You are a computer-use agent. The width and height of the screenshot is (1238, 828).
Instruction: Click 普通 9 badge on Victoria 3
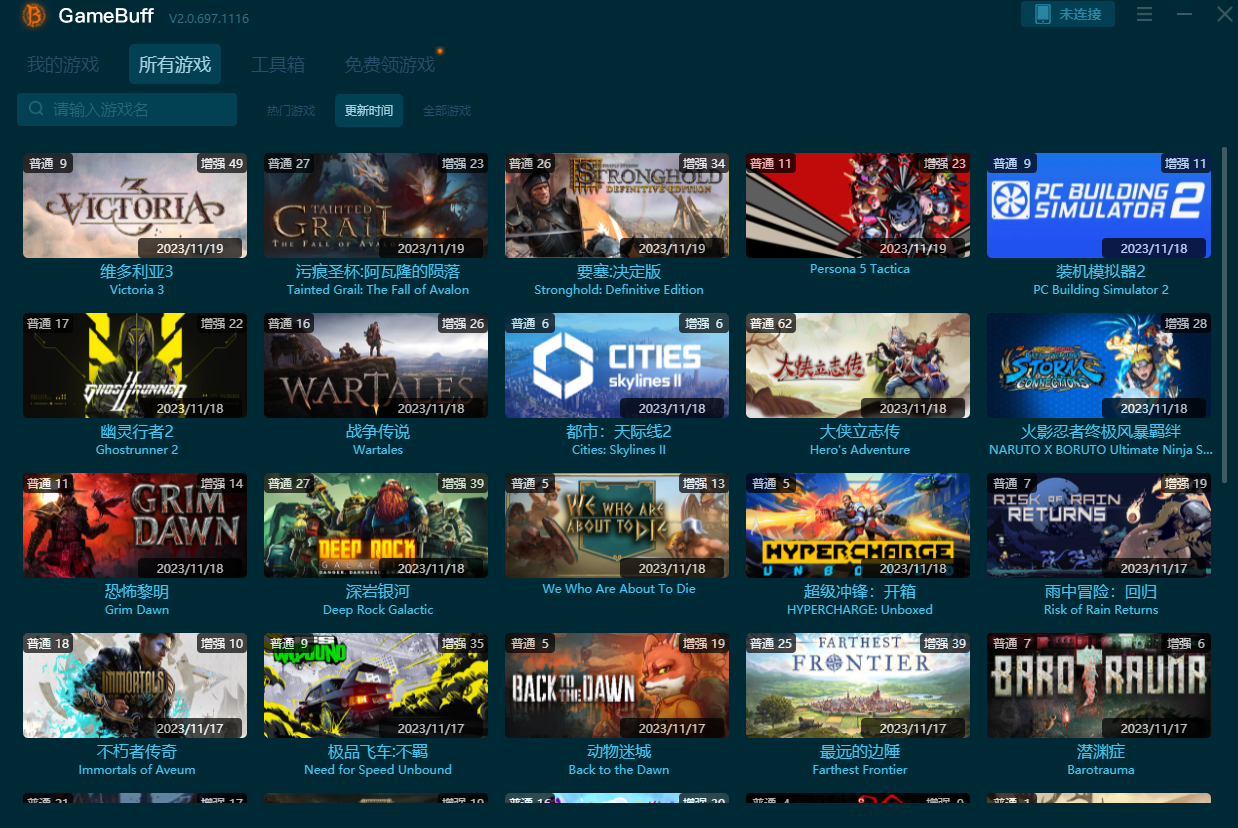pyautogui.click(x=48, y=163)
